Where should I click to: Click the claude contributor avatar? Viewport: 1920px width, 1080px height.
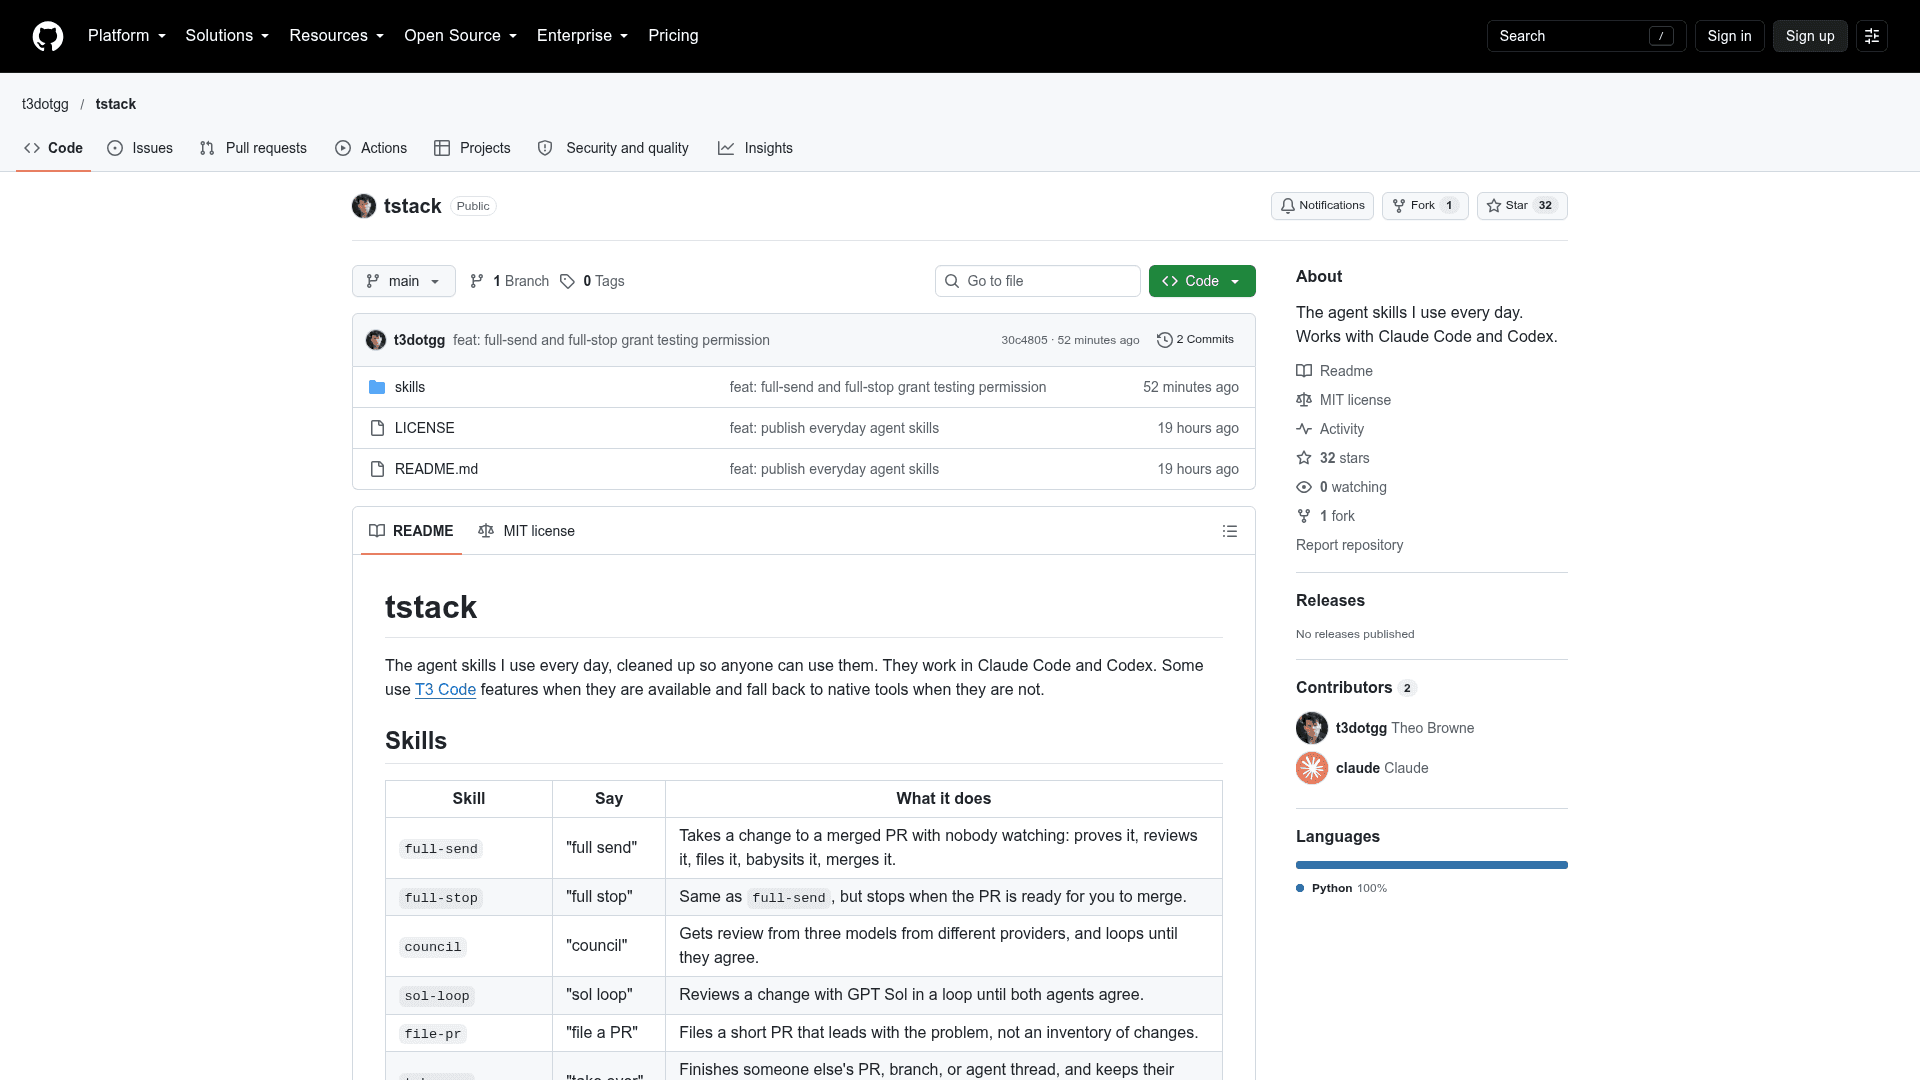click(1312, 768)
